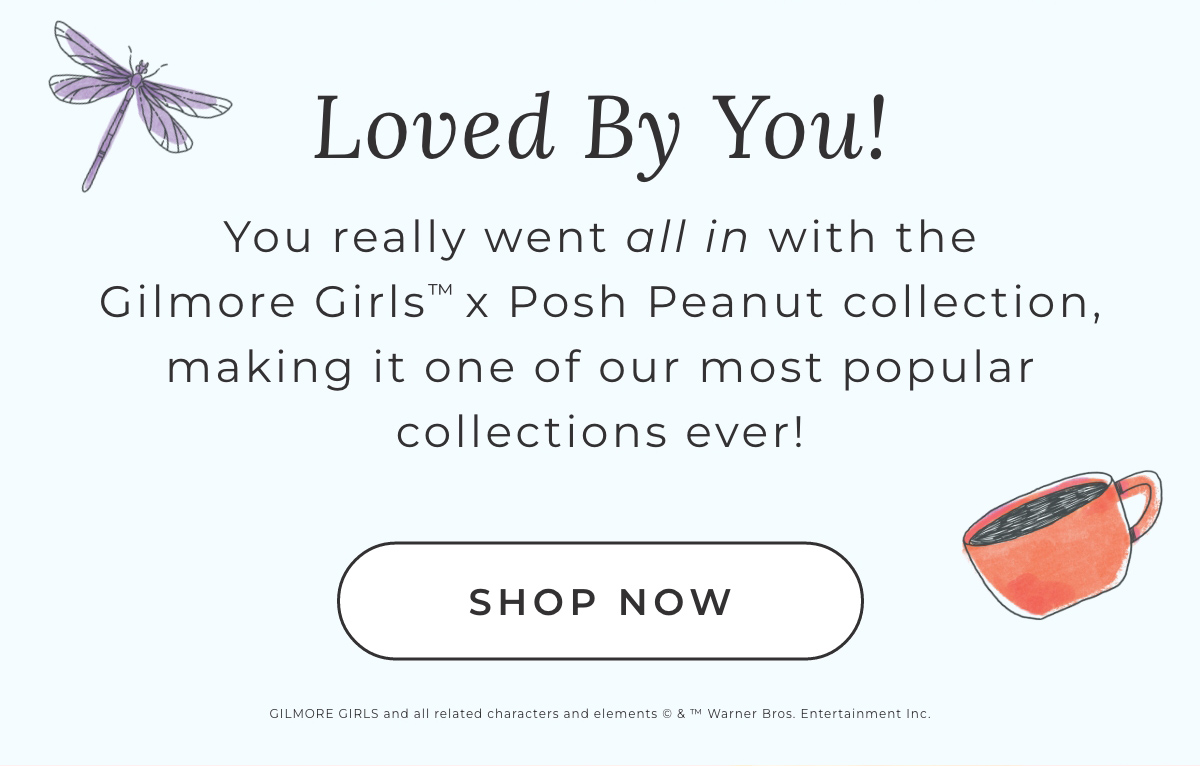Open the Gilmore Girls collection link

[600, 600]
